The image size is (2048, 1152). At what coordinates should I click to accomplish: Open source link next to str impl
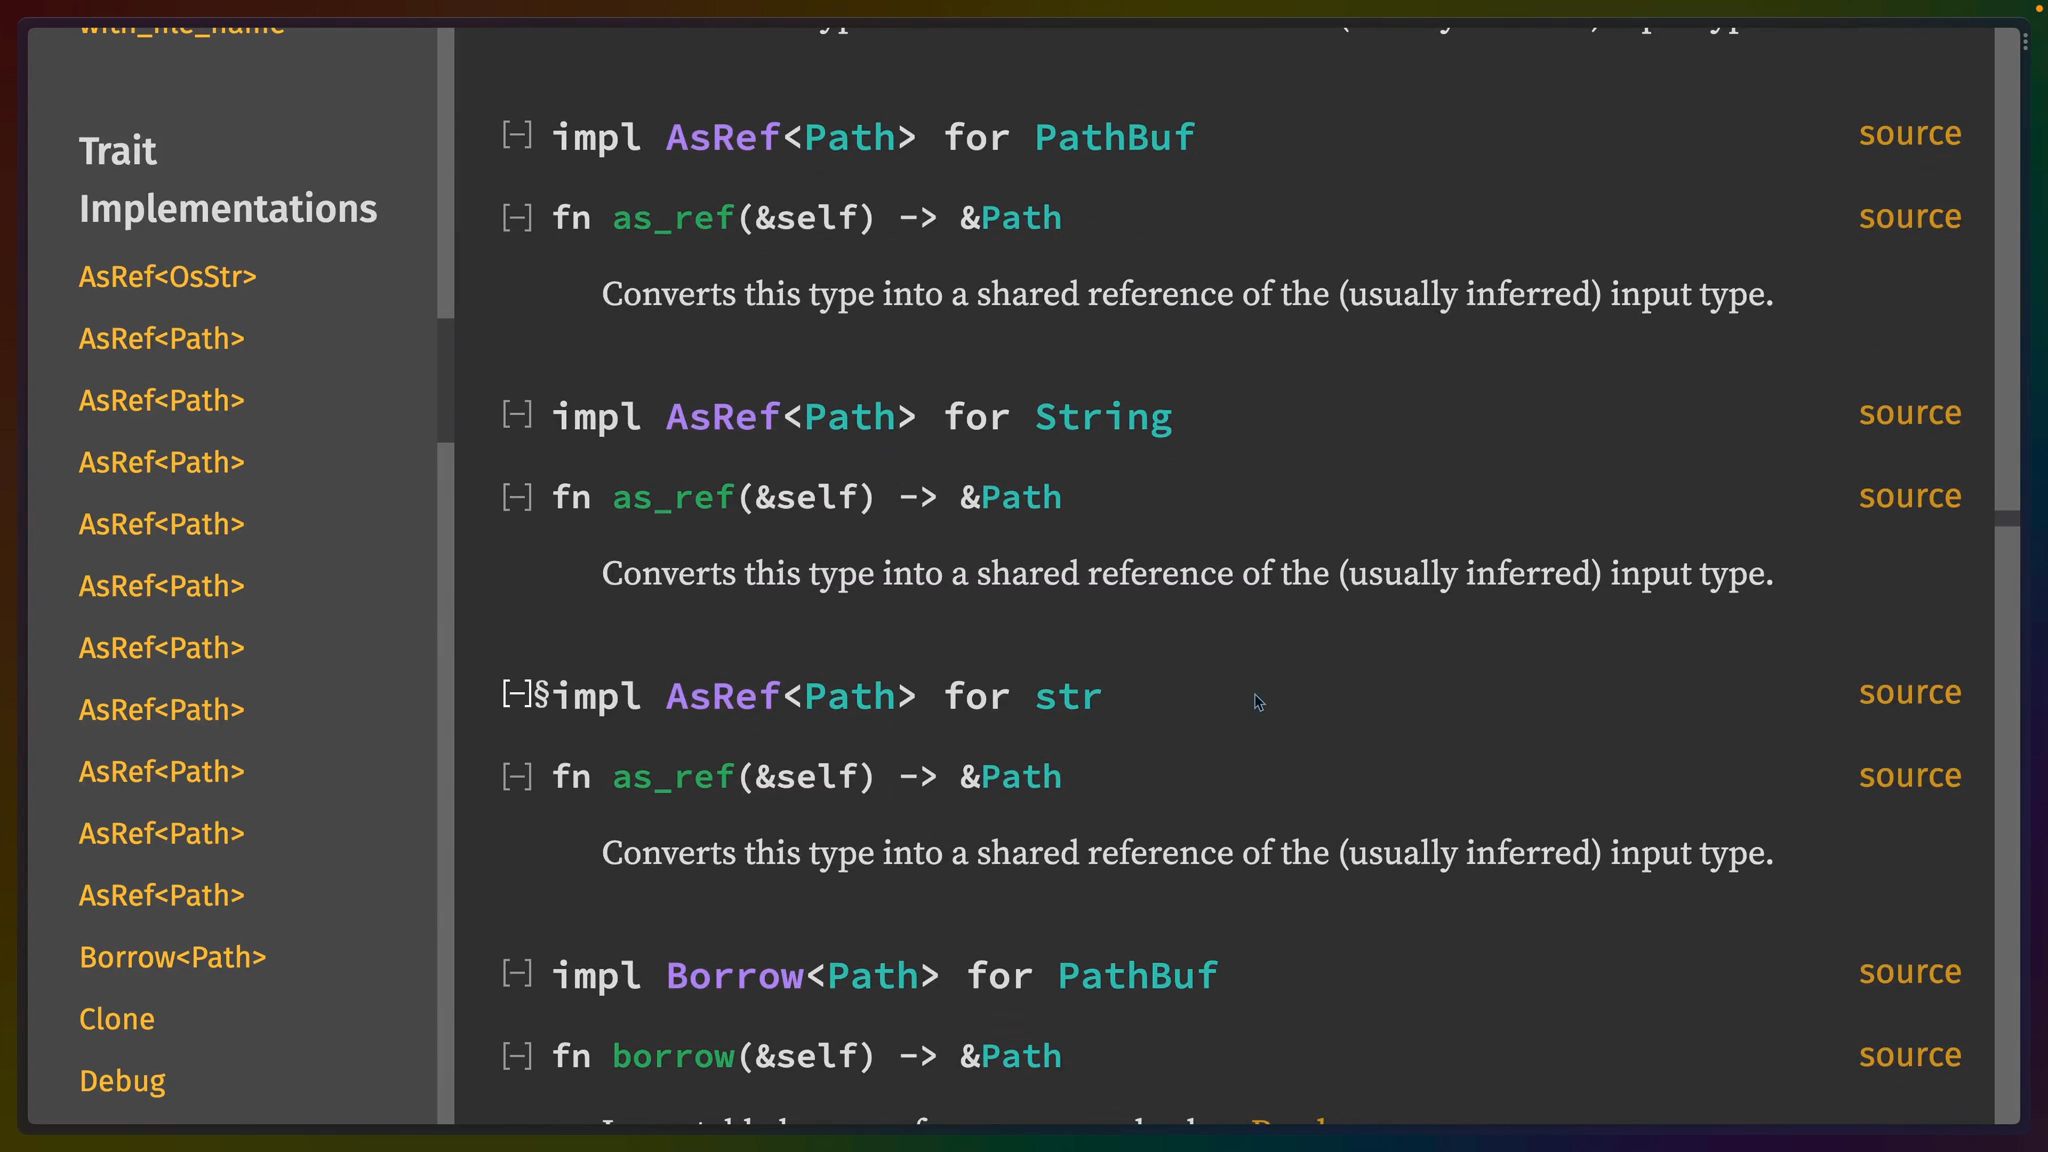[1908, 692]
